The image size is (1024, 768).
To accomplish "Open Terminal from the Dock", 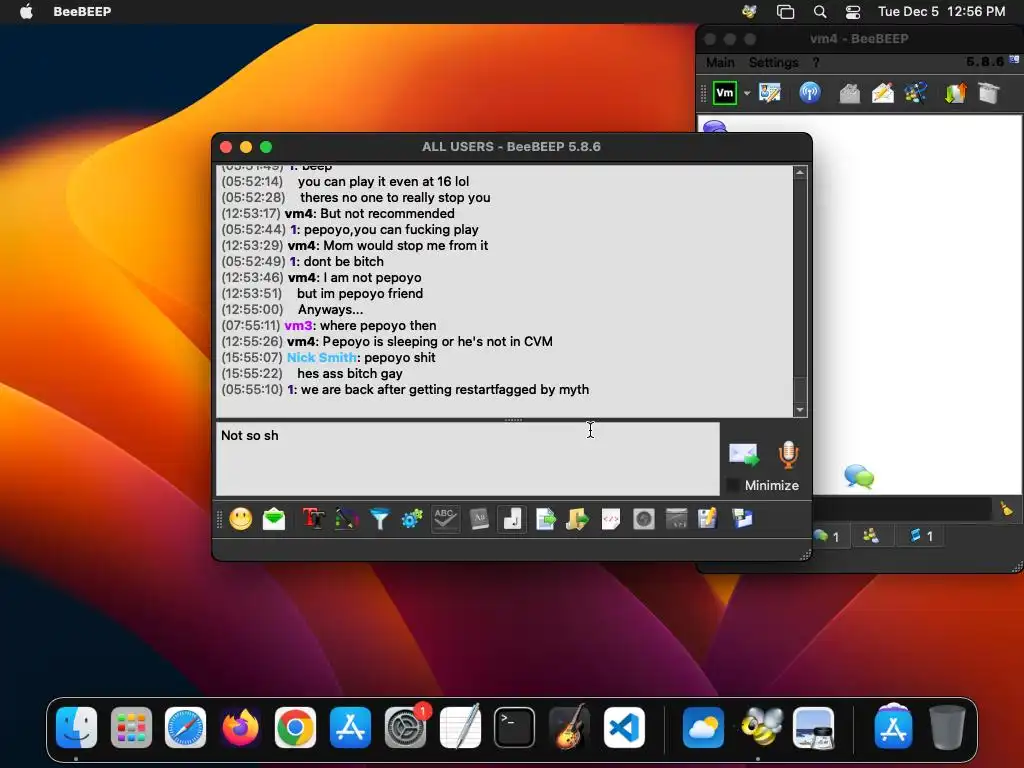I will pyautogui.click(x=515, y=727).
